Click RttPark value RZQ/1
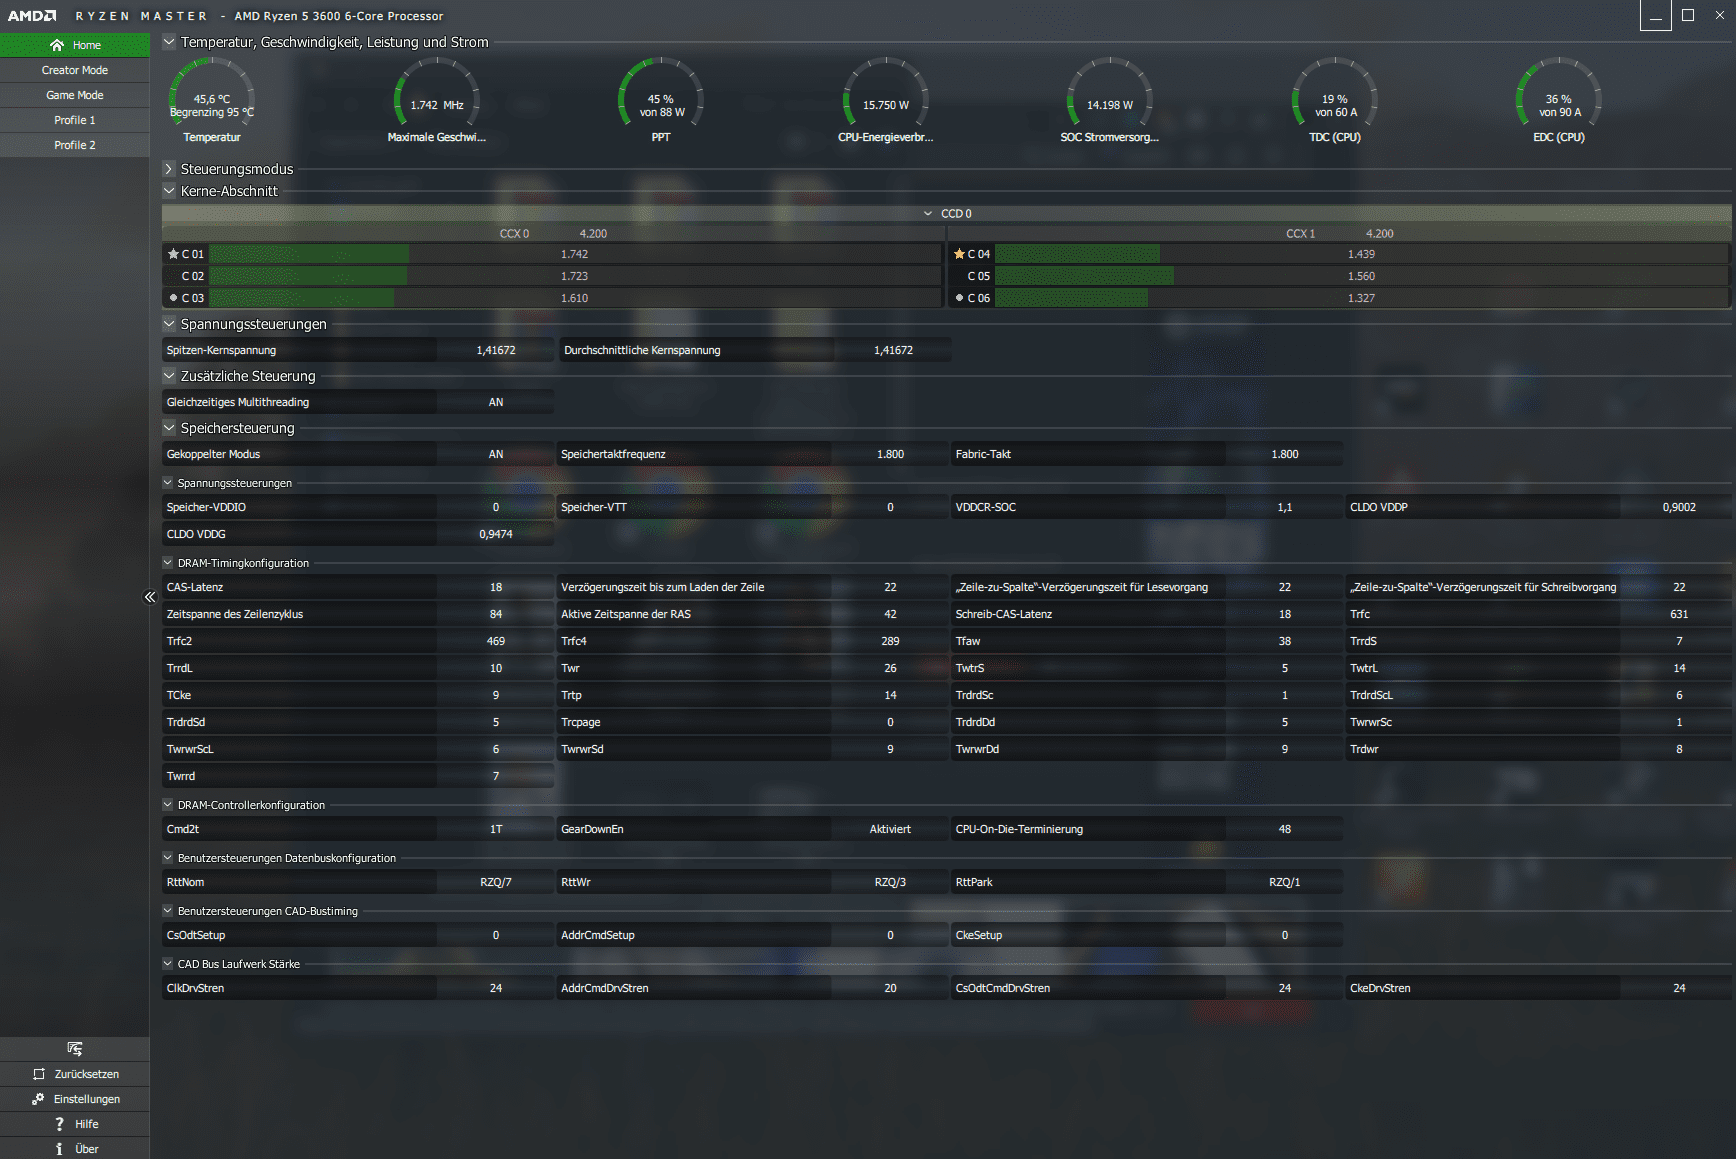The height and width of the screenshot is (1159, 1736). click(x=1285, y=882)
